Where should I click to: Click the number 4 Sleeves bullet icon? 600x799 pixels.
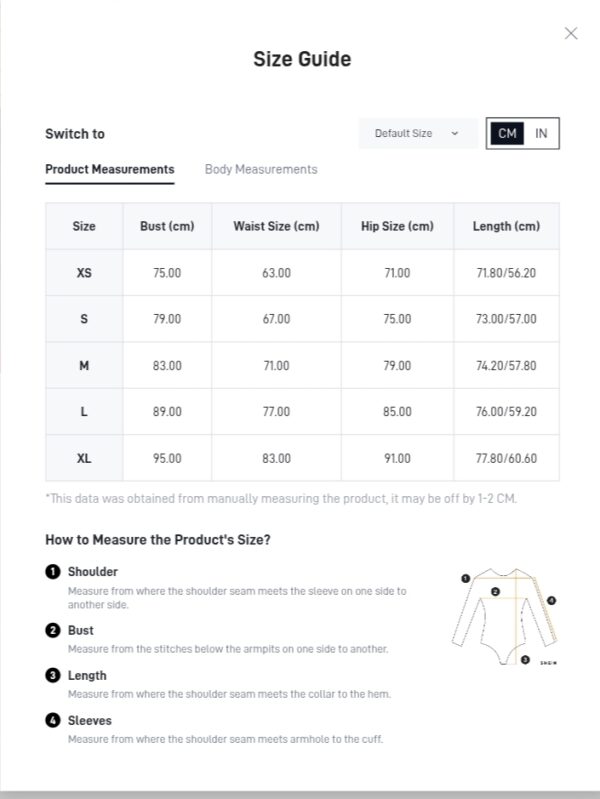point(53,721)
